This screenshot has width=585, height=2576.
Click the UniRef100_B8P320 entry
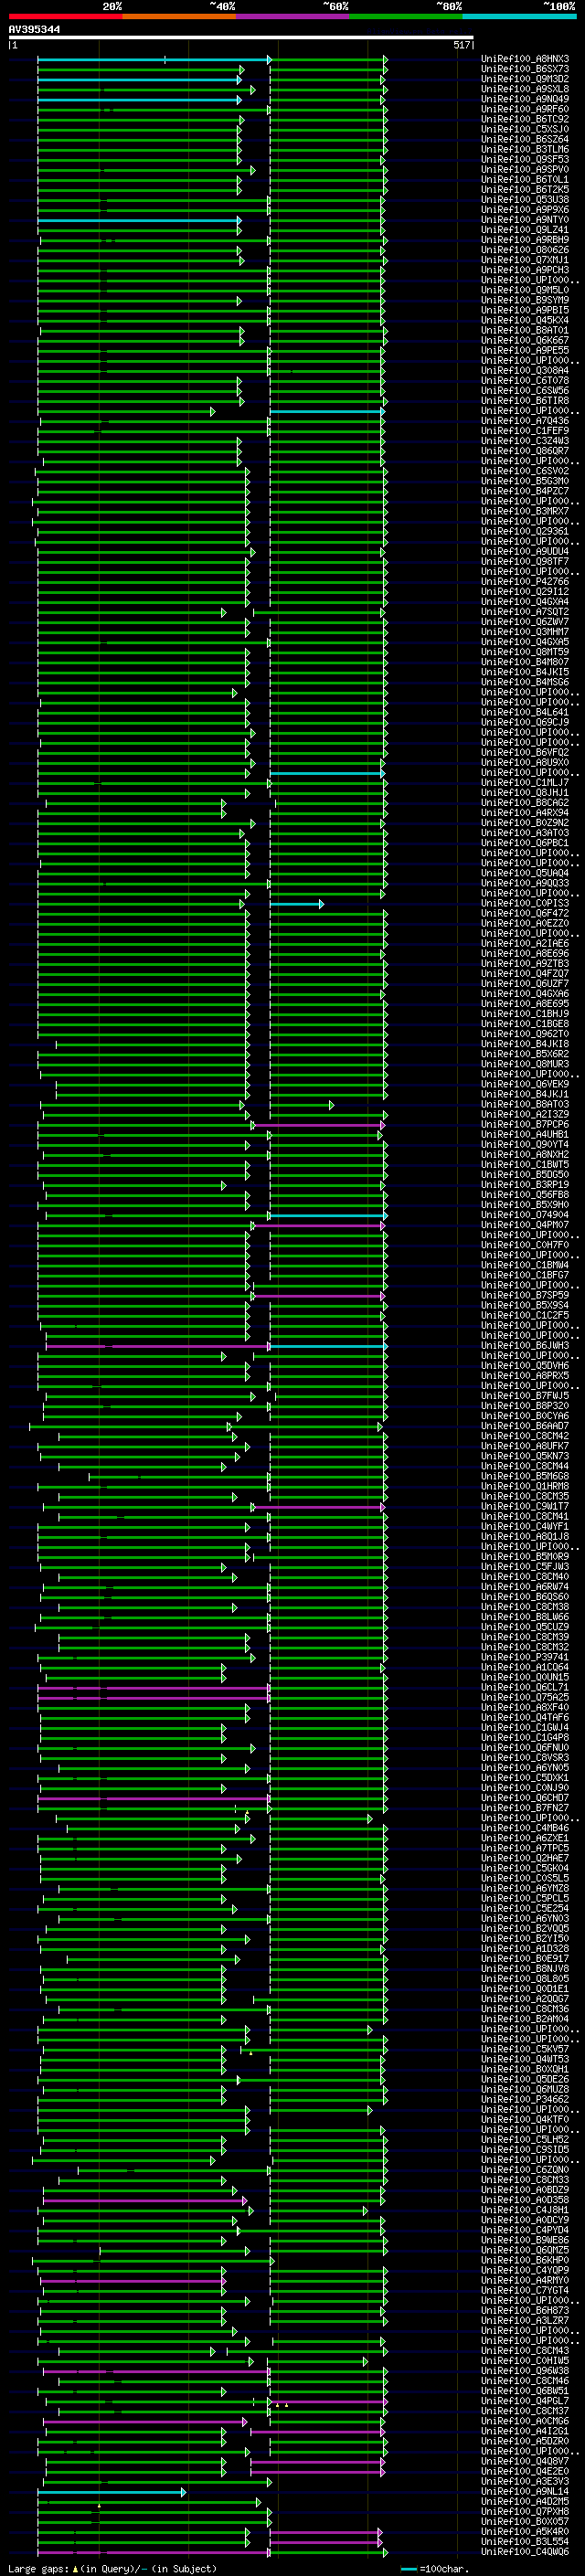(525, 1406)
